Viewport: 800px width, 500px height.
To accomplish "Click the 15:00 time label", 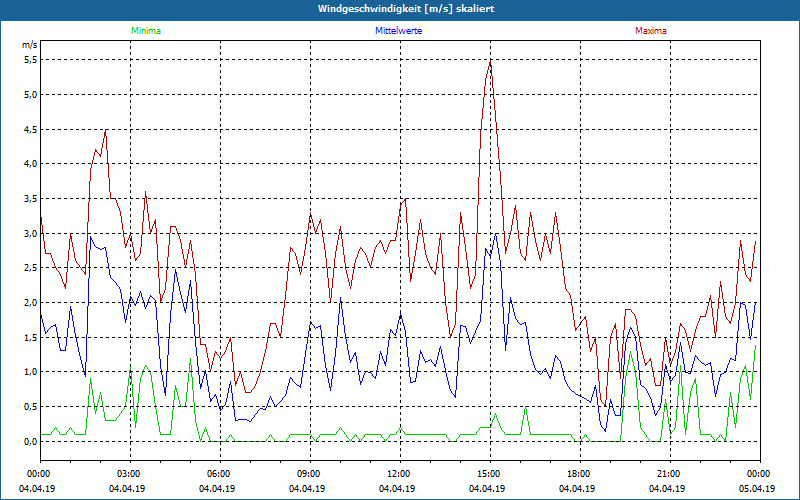I will [x=490, y=474].
